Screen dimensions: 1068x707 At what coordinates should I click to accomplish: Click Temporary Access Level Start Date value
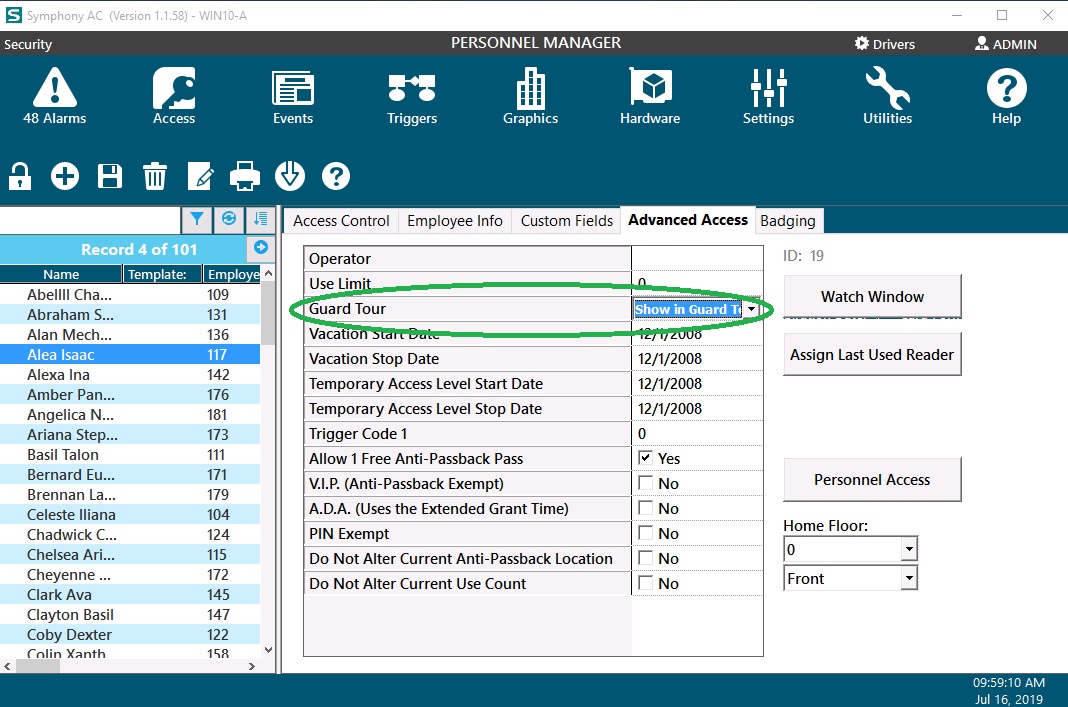tap(697, 383)
